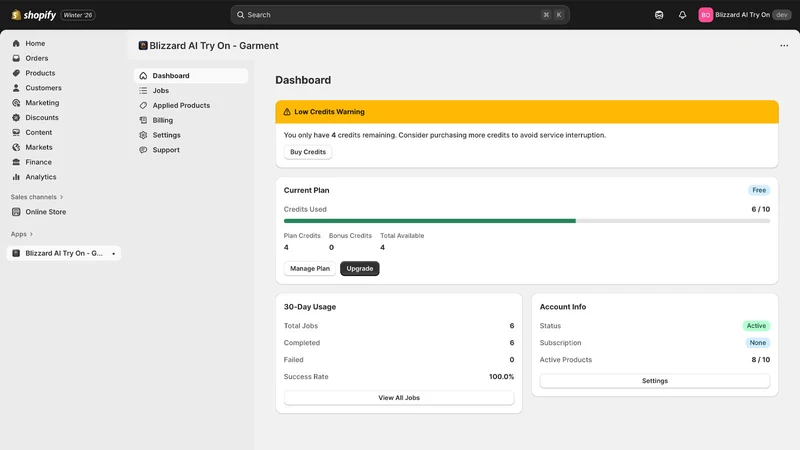This screenshot has width=800, height=450.
Task: Click the Orders inbox icon
Action: [x=16, y=58]
